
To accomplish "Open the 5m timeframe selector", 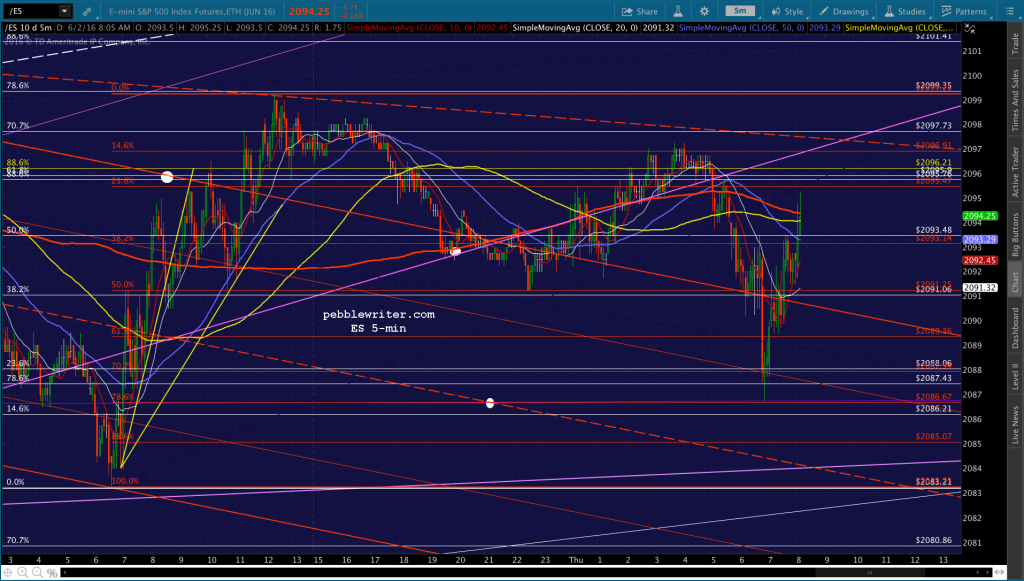I will (x=740, y=11).
